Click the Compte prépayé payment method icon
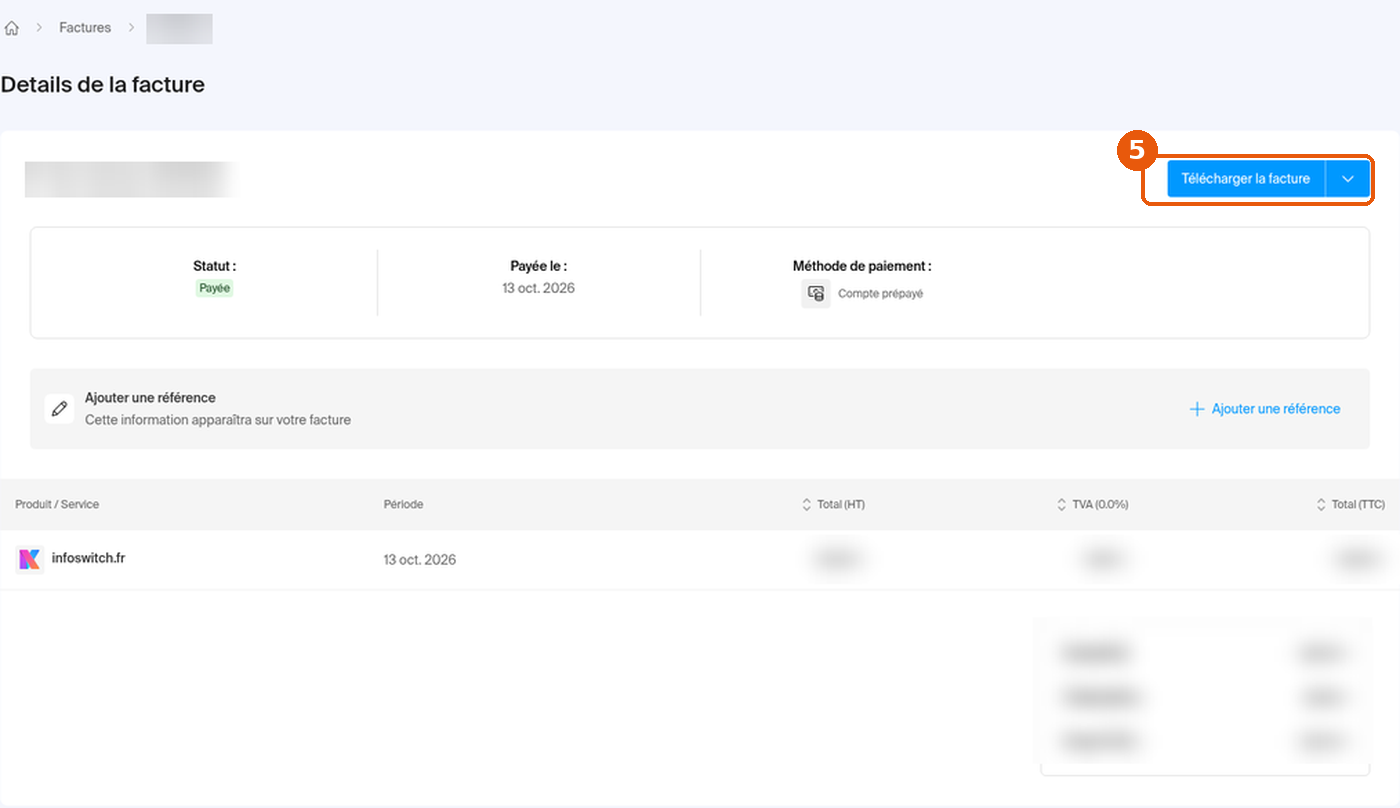This screenshot has height=808, width=1400. point(816,294)
